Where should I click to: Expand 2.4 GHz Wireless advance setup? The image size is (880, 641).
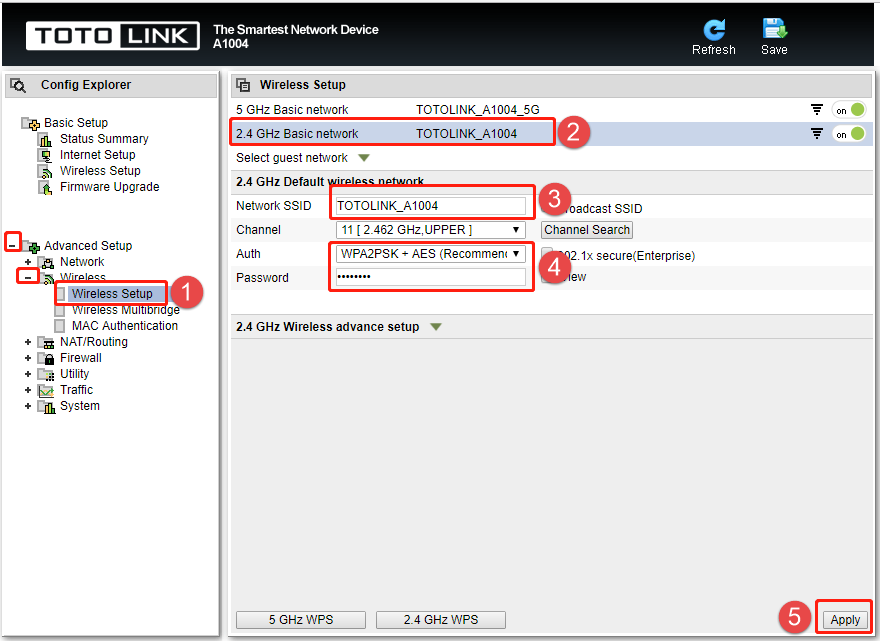coord(436,327)
